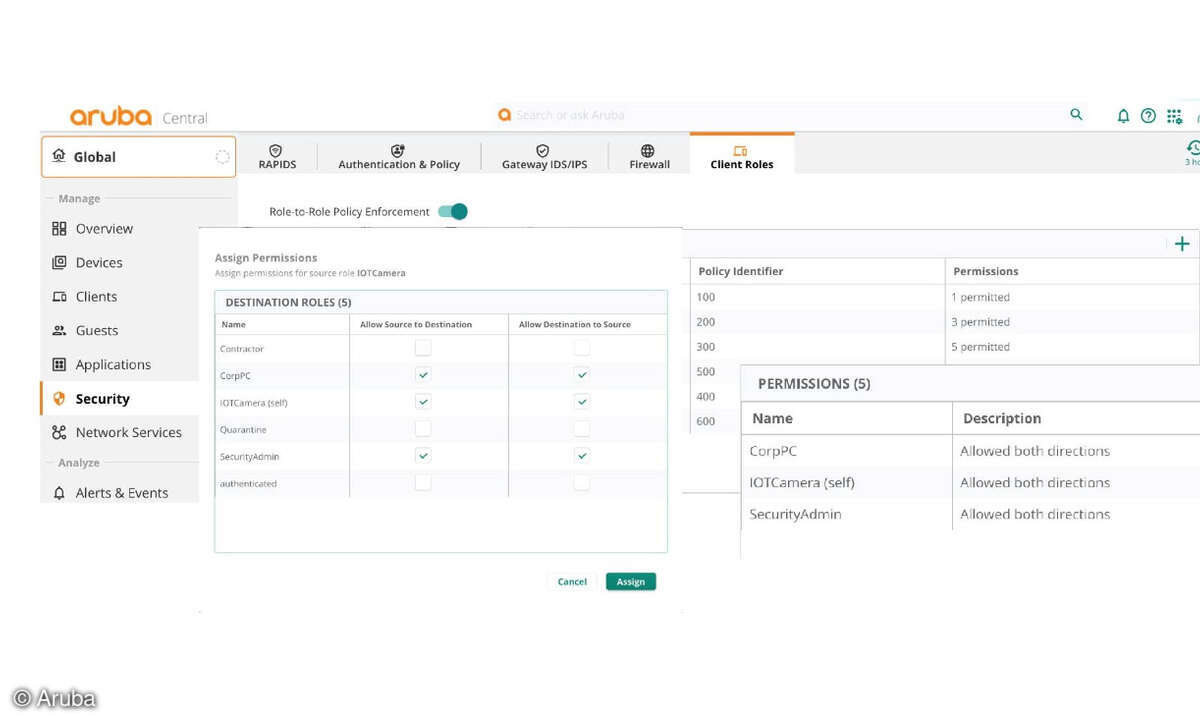Click the Network Services icon
The image size is (1200, 720).
tap(59, 433)
